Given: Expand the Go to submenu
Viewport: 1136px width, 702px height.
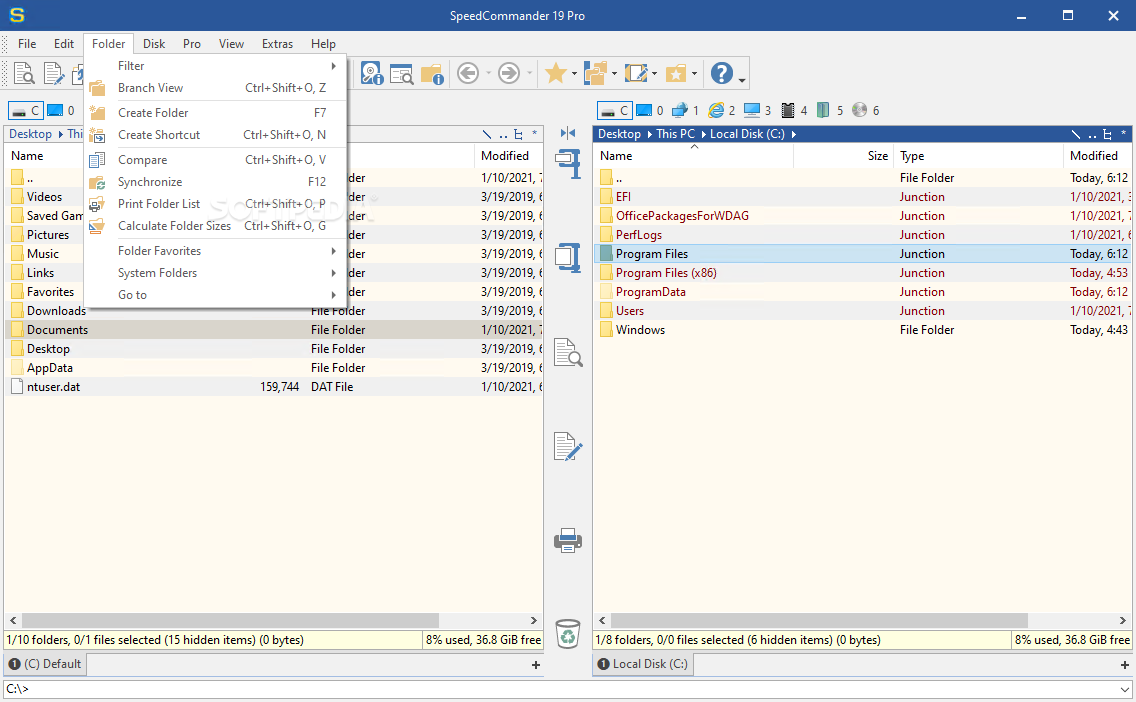Looking at the screenshot, I should 216,295.
